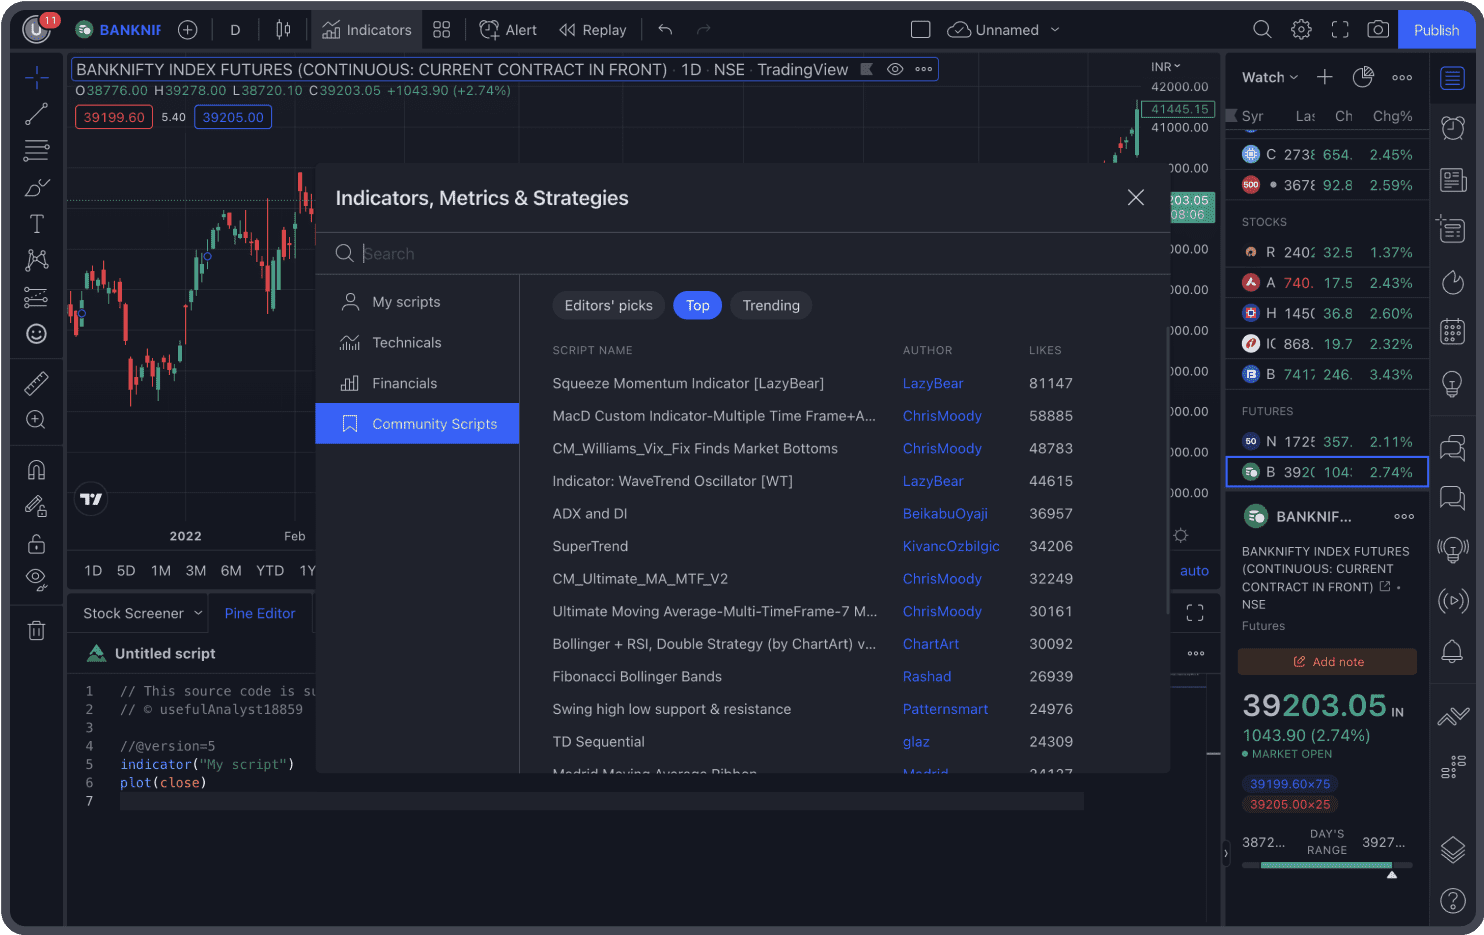Open the economic calendar panel
This screenshot has width=1484, height=935.
[x=1453, y=332]
